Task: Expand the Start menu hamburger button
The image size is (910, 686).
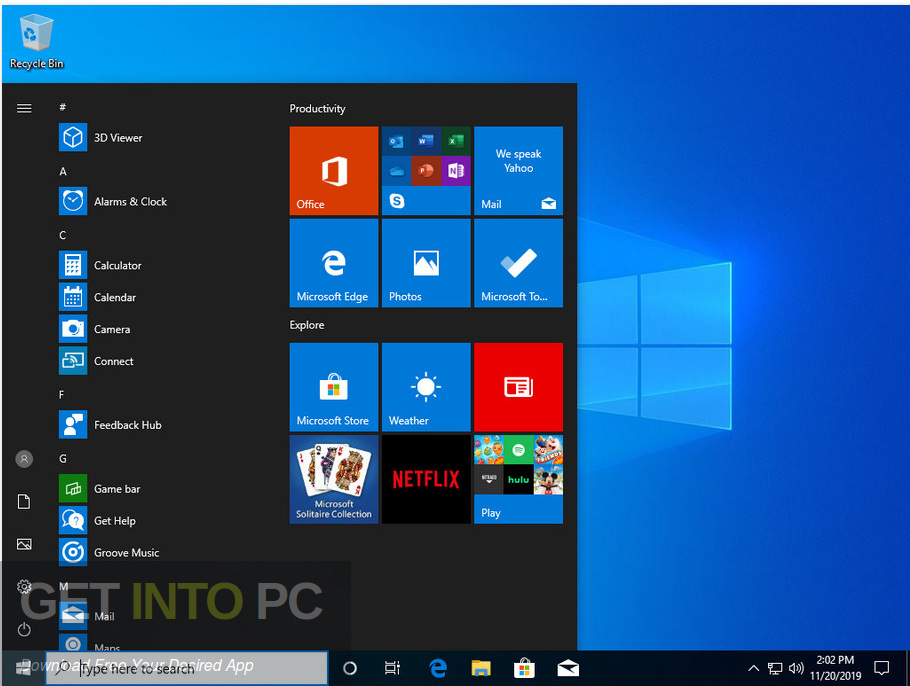Action: click(24, 109)
